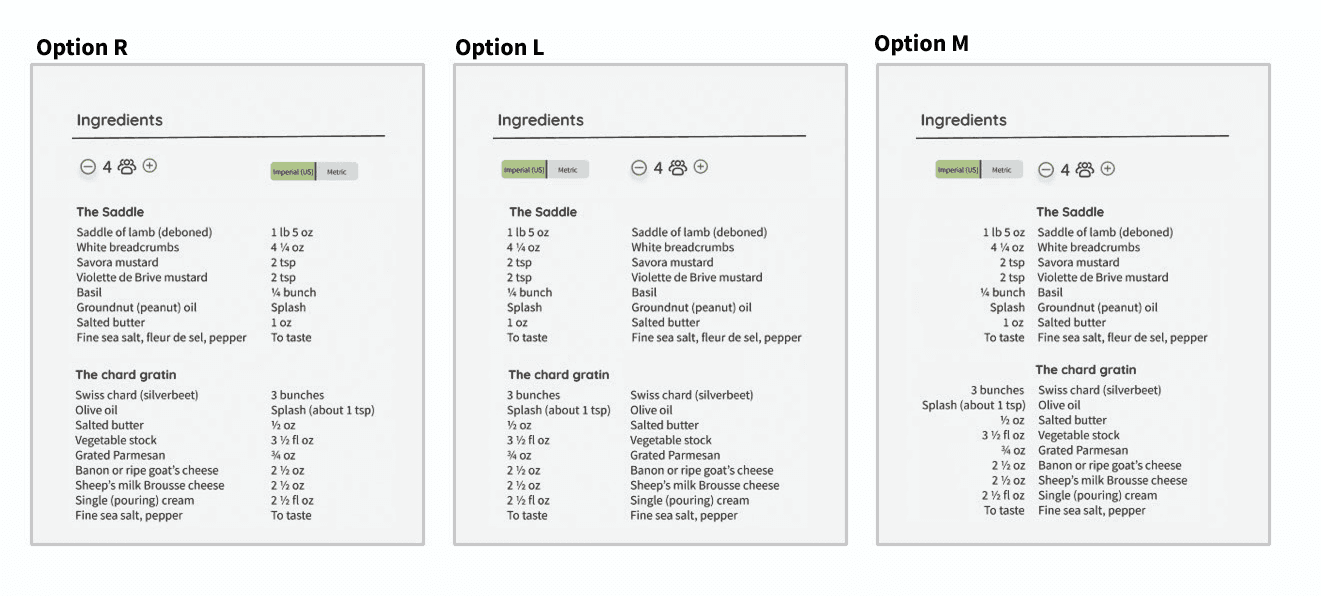The image size is (1321, 596).
Task: Click Saddle of lamb (deboned) in Option R
Action: click(x=144, y=232)
